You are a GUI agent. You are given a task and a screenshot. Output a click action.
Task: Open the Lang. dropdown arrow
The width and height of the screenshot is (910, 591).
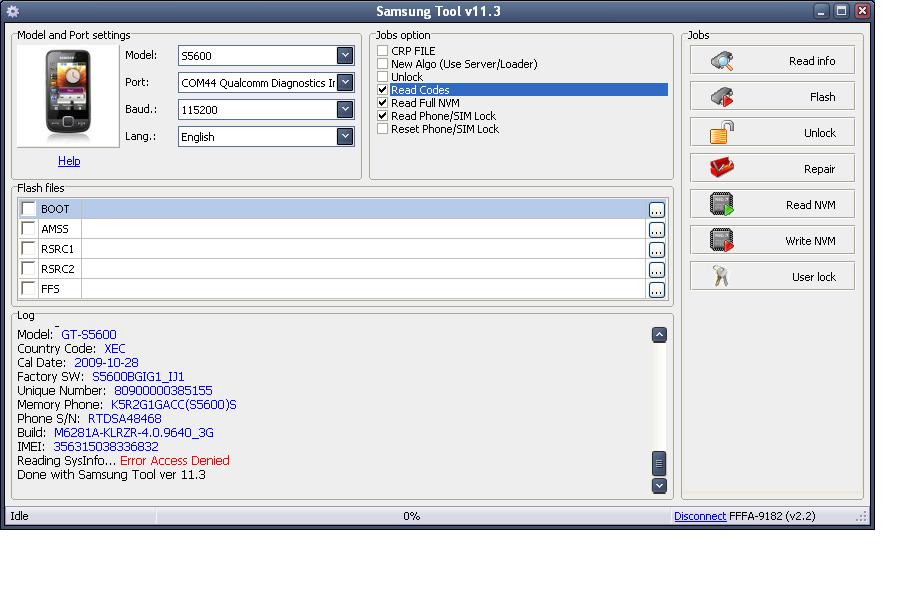345,136
